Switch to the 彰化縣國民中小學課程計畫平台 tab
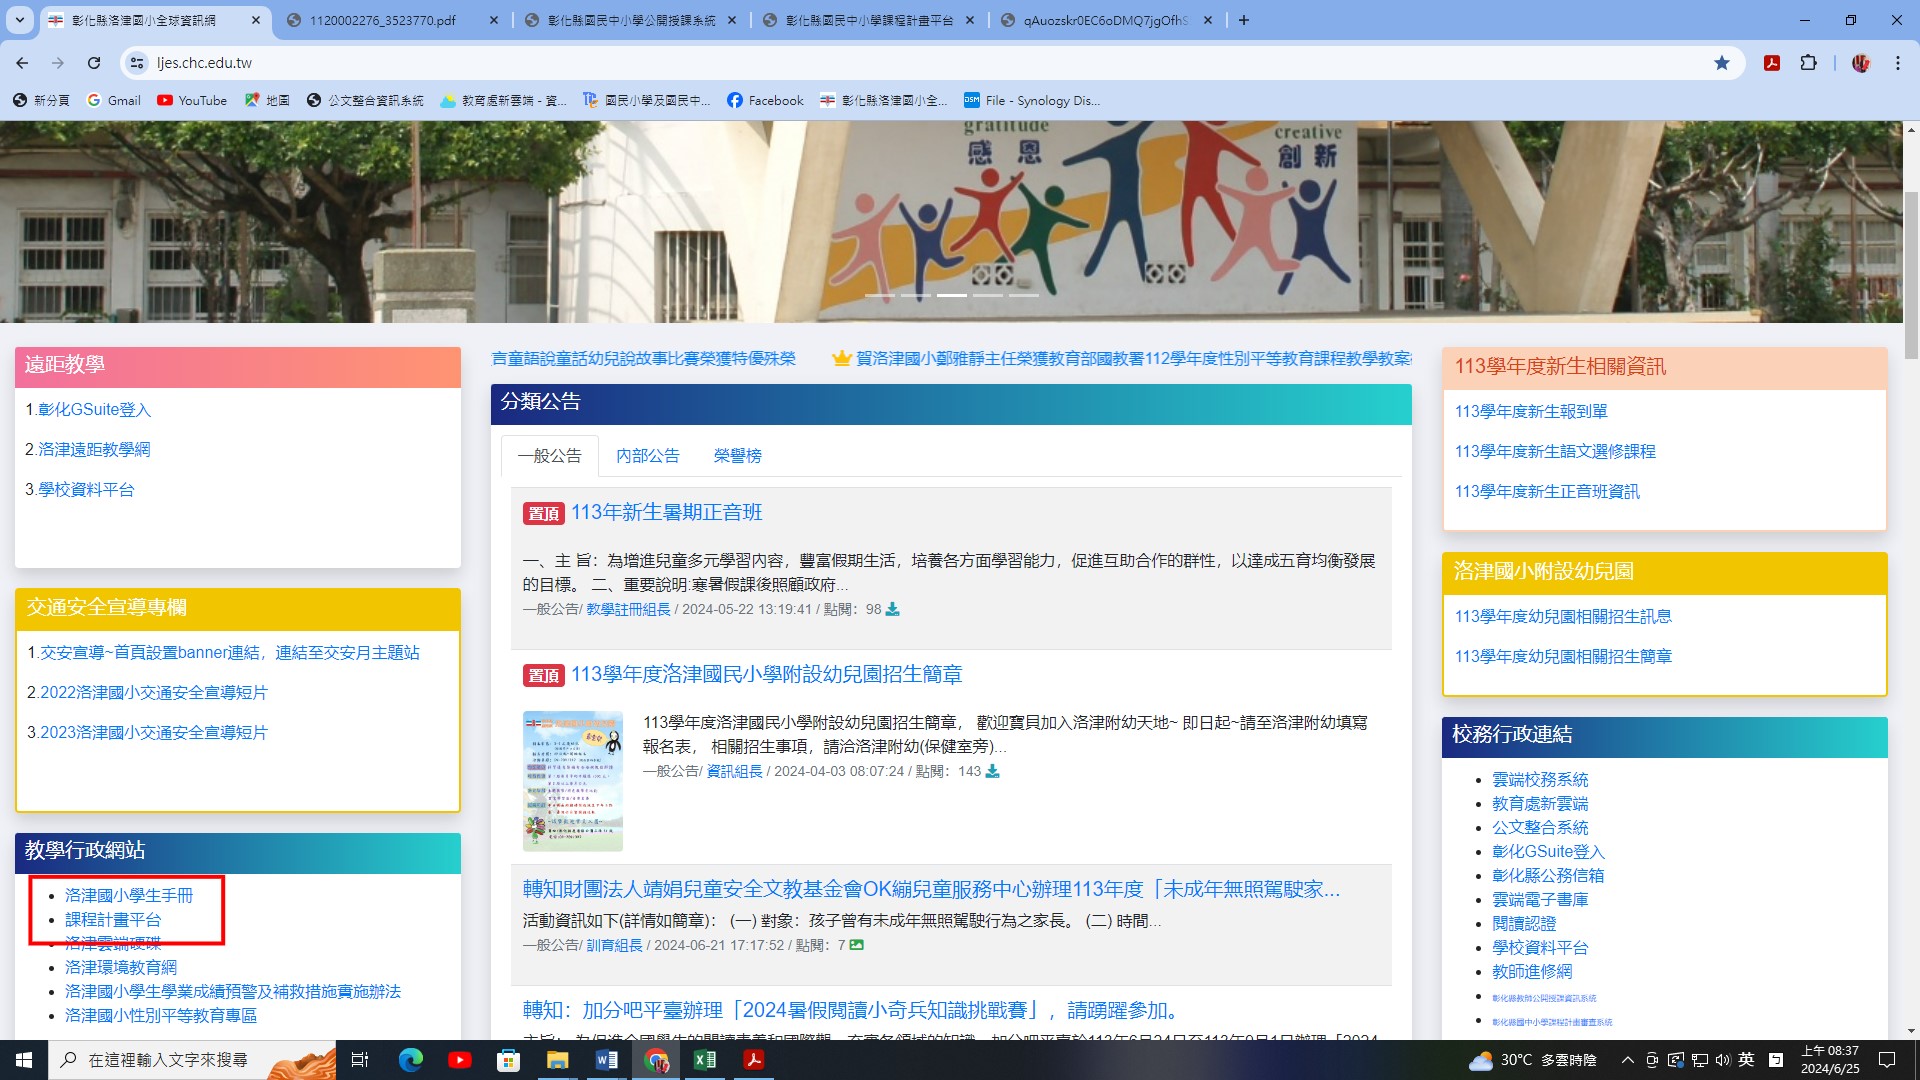 pos(869,20)
